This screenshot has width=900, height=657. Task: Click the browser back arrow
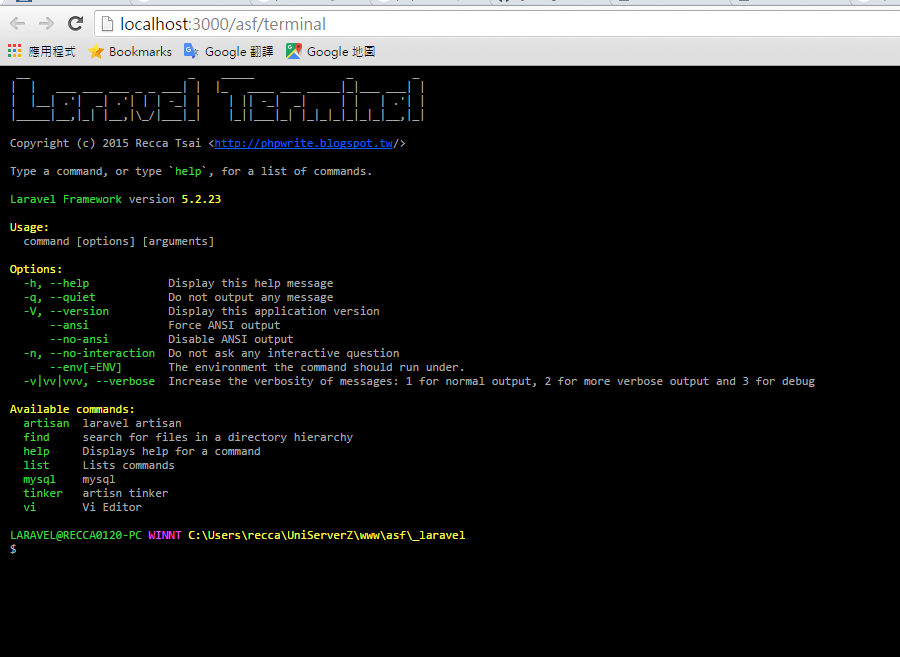tap(18, 24)
